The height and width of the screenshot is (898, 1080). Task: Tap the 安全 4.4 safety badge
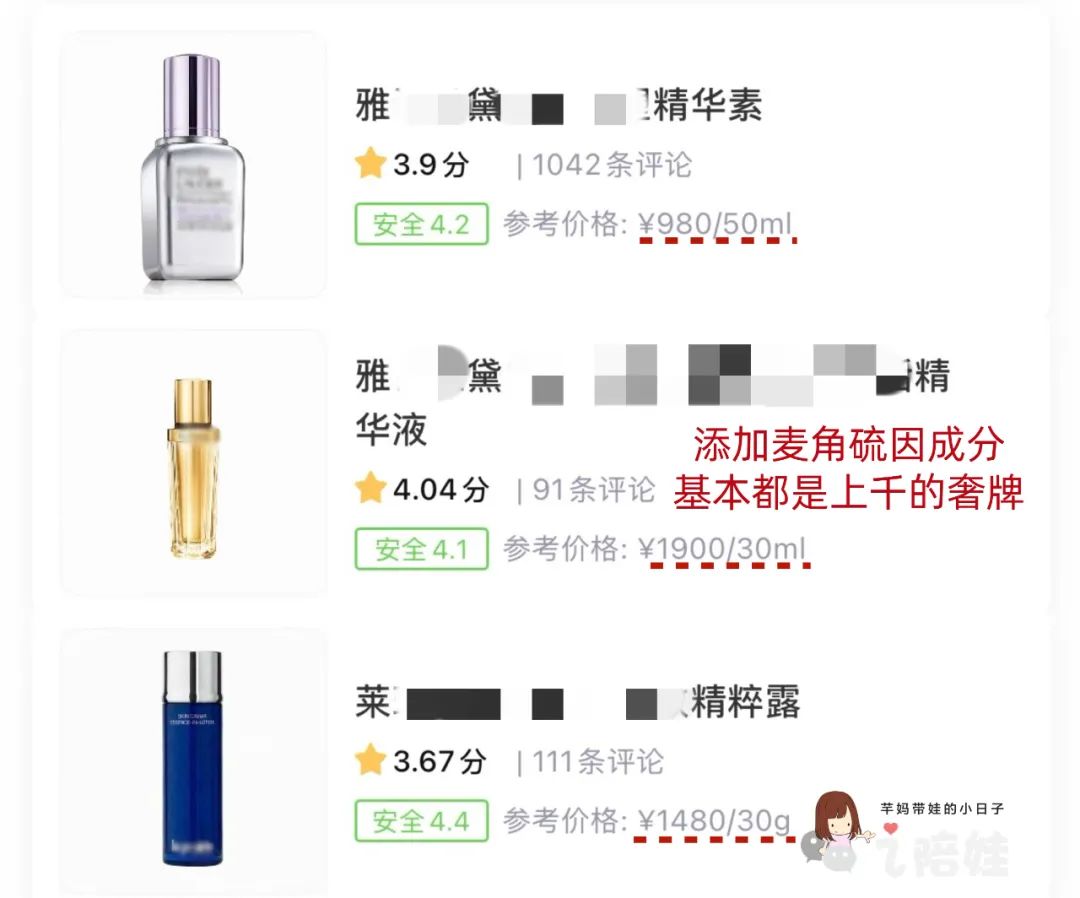click(422, 820)
